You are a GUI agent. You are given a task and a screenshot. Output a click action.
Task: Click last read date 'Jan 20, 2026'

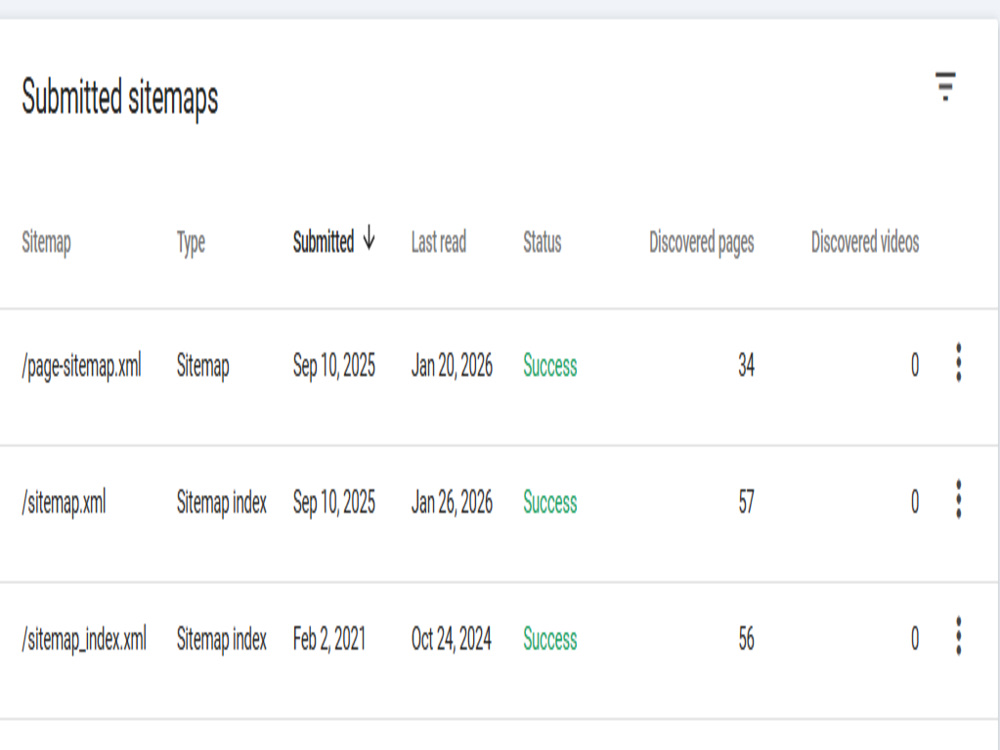pyautogui.click(x=452, y=366)
